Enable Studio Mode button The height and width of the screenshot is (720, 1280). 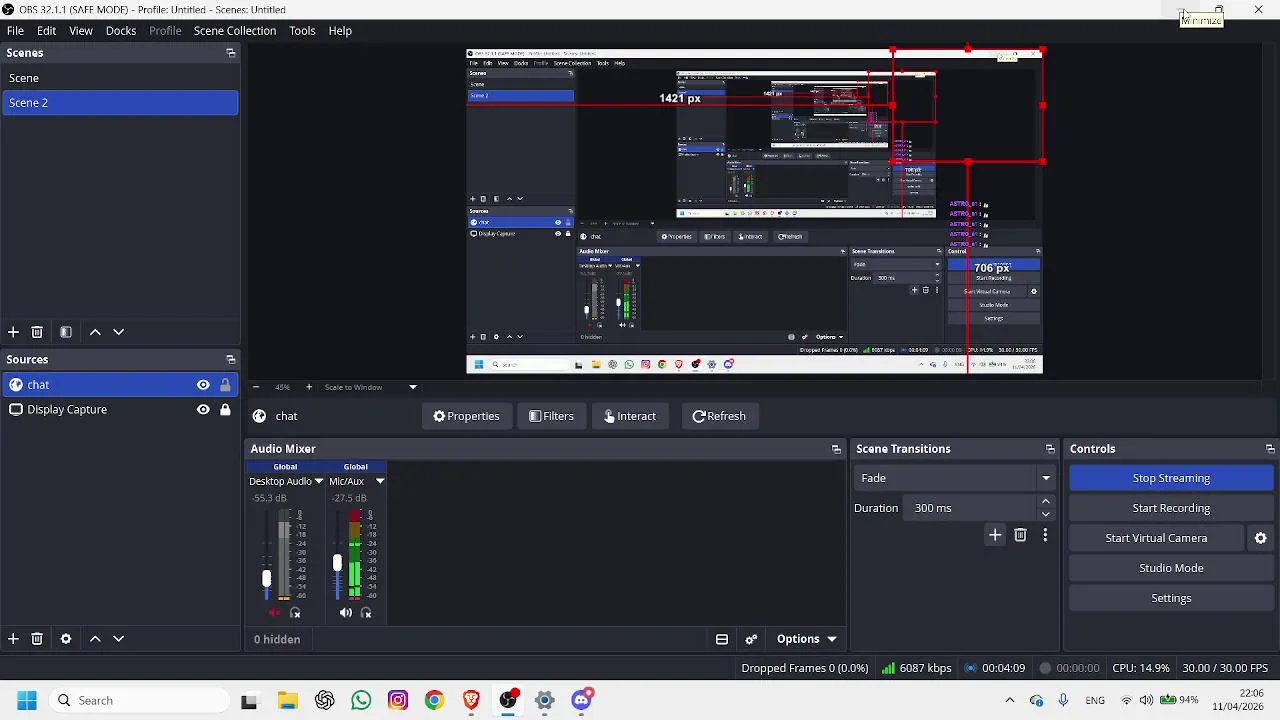pyautogui.click(x=1171, y=568)
